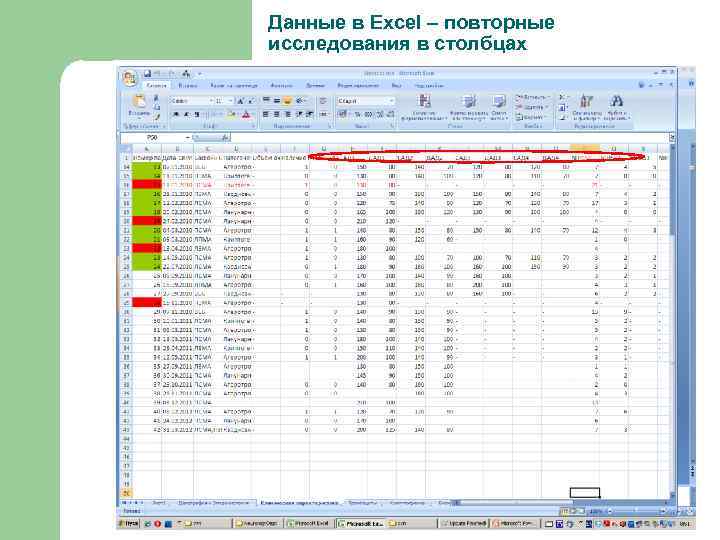Open the Тромбоциты sheet tab
The width and height of the screenshot is (720, 540).
tap(362, 503)
